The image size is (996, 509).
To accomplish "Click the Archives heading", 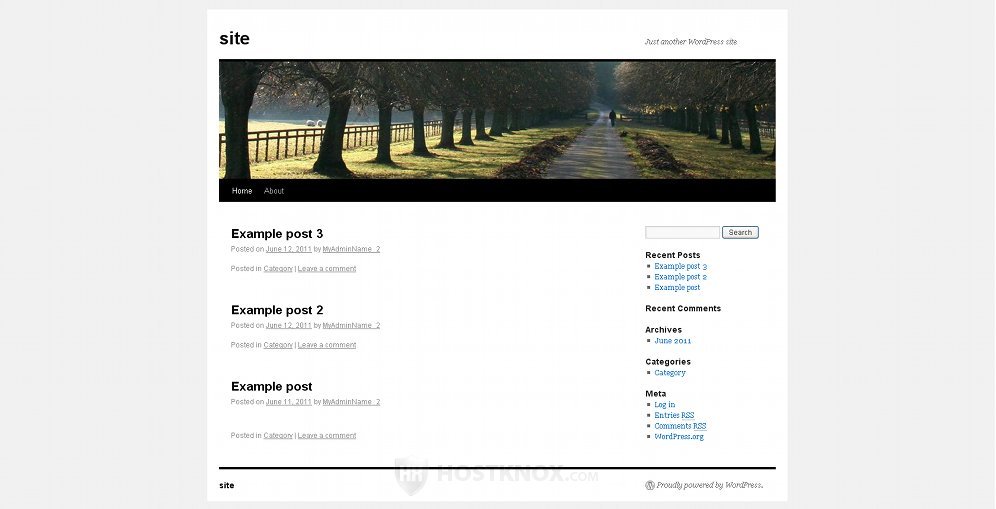I will tap(664, 330).
